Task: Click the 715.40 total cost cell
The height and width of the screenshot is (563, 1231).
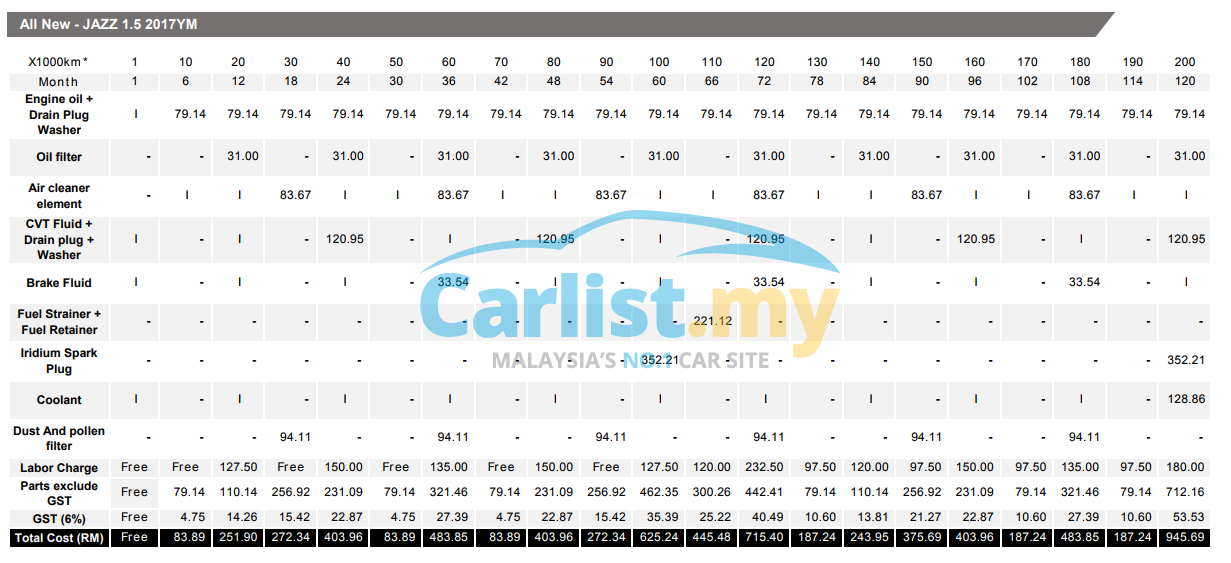Action: tap(765, 537)
